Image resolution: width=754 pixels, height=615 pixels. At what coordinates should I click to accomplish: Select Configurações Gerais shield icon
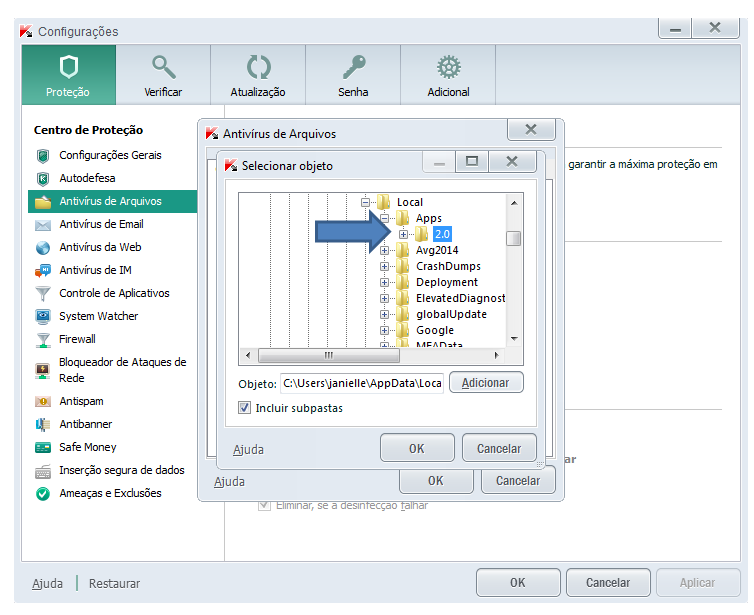[43, 155]
